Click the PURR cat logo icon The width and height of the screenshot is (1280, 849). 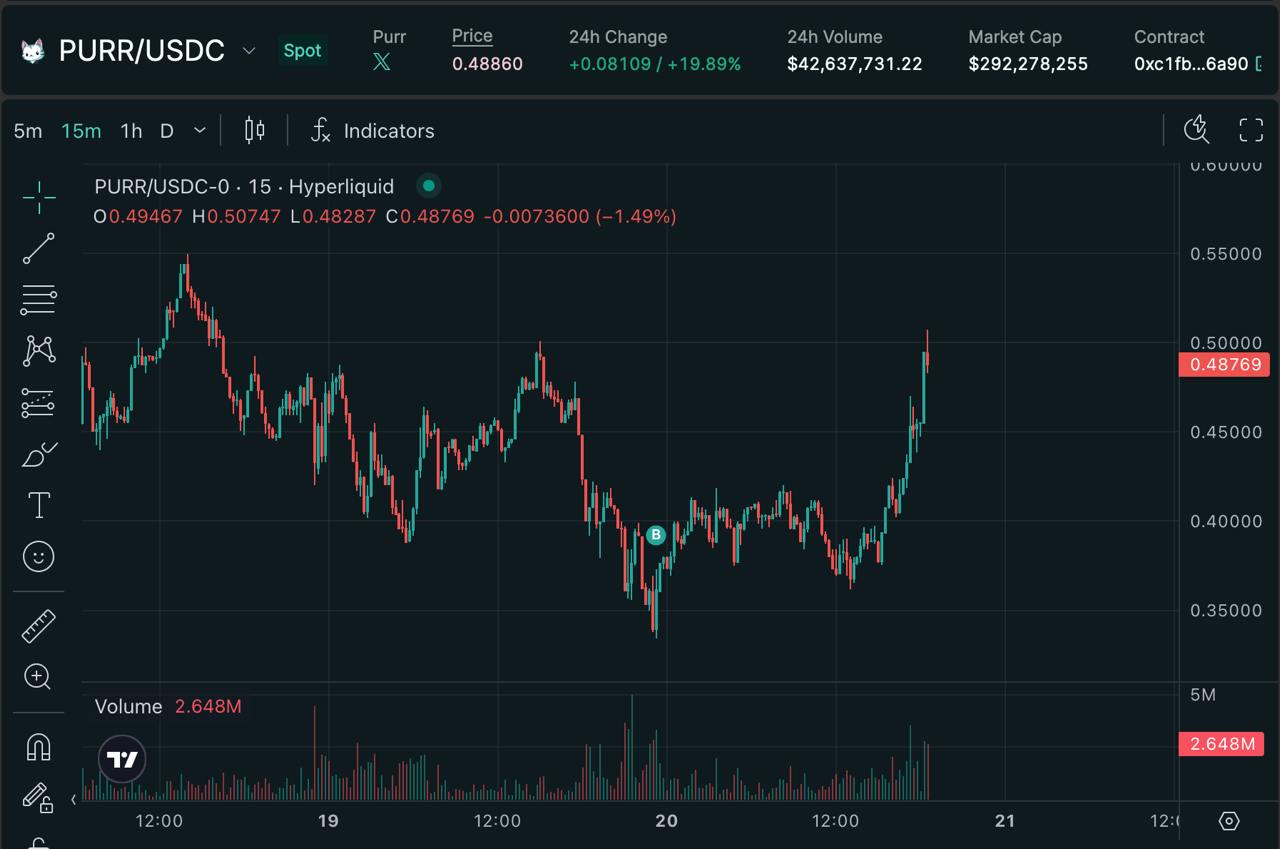(35, 50)
